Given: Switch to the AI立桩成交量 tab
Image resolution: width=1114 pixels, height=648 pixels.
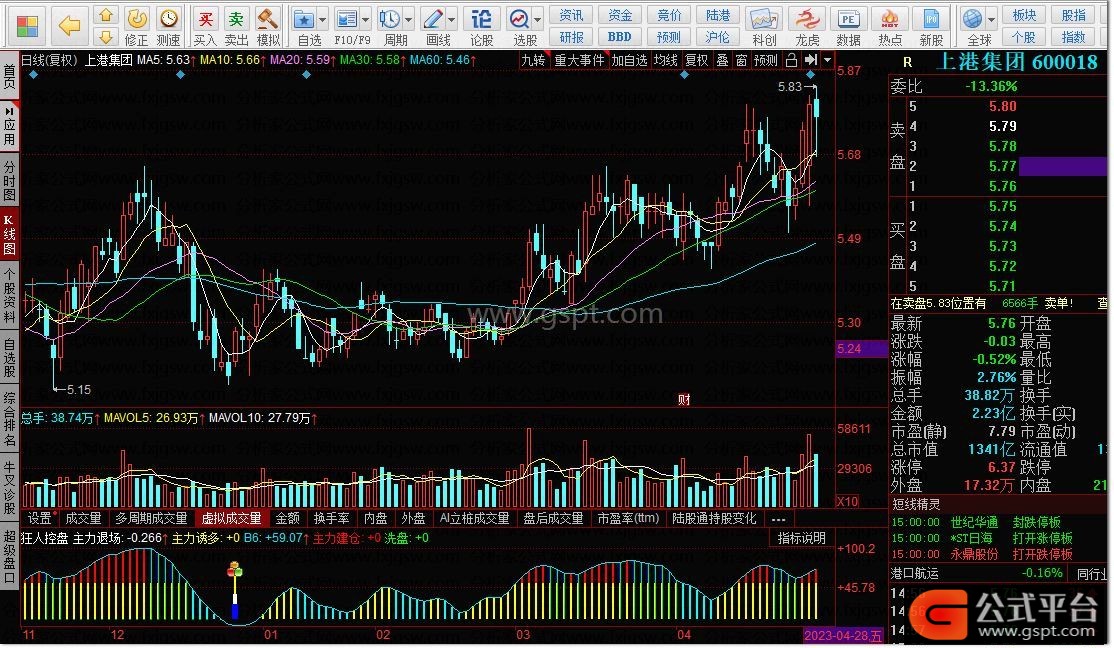Looking at the screenshot, I should [475, 519].
